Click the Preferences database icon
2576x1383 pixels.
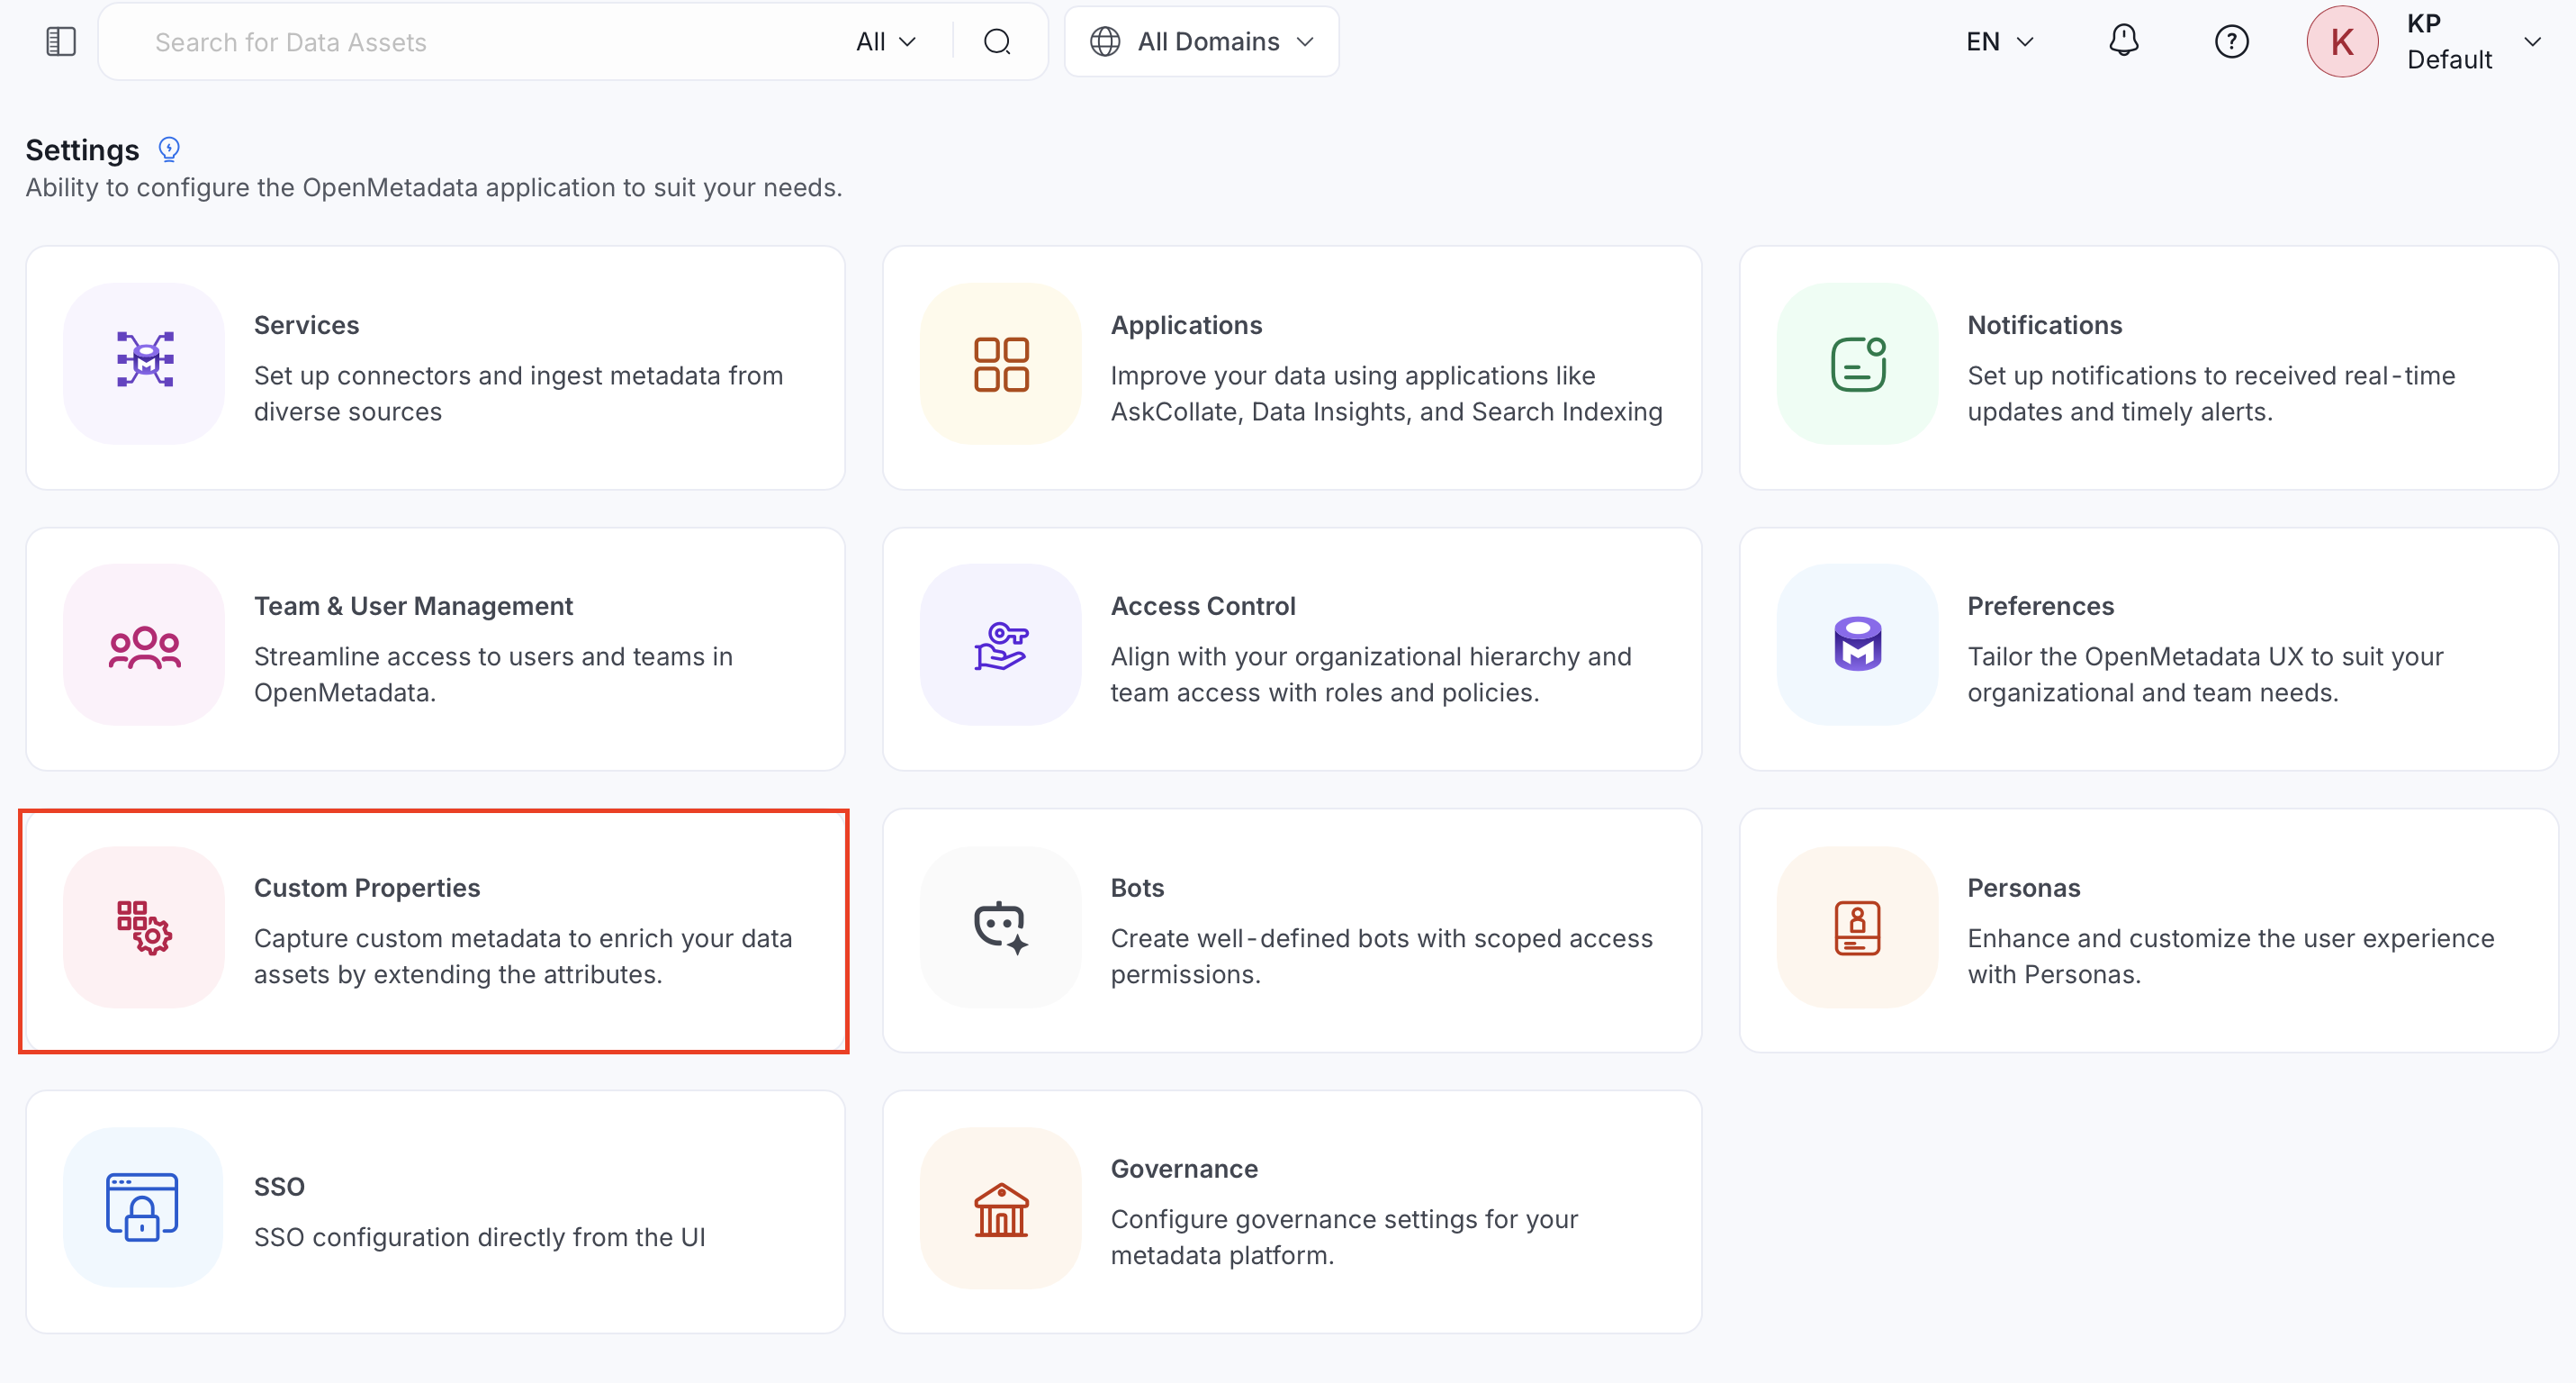(1858, 644)
